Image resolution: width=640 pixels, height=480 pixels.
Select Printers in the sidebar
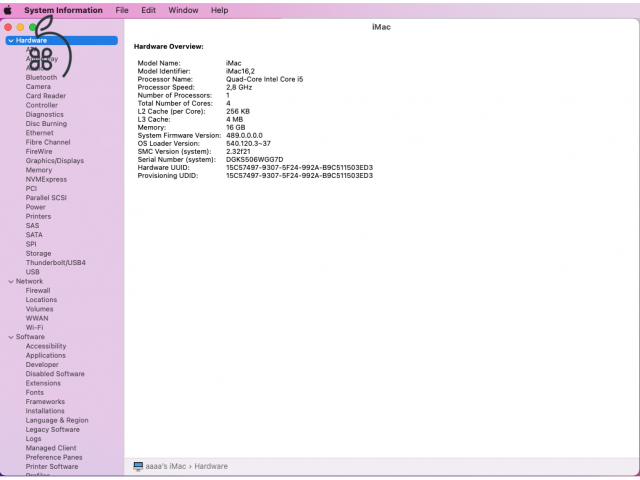(38, 216)
